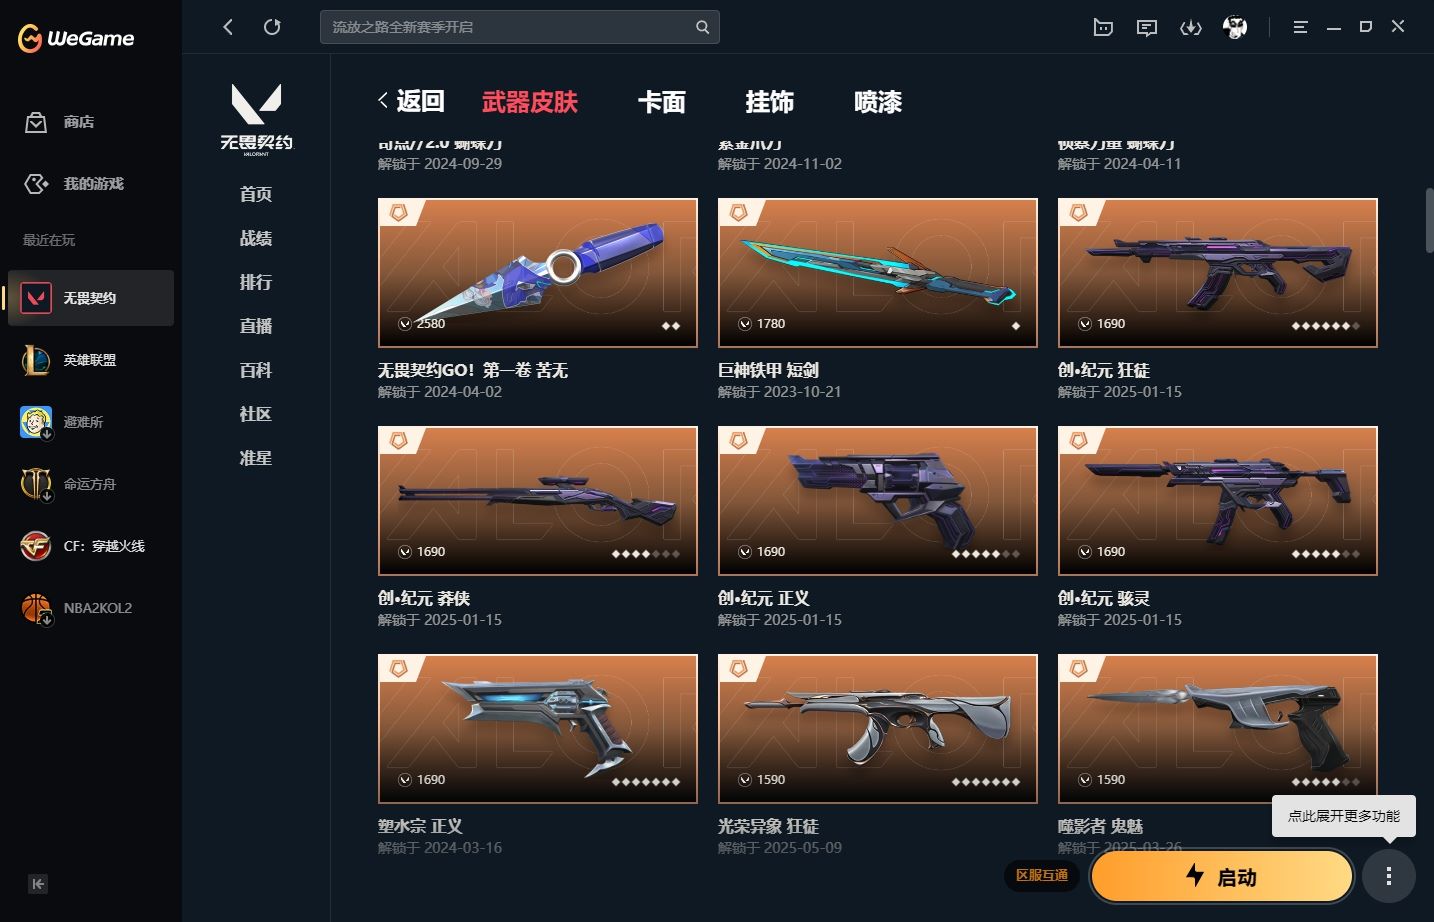The height and width of the screenshot is (922, 1434).
Task: Collapse the left sidebar with bottom arrow
Action: tap(38, 884)
